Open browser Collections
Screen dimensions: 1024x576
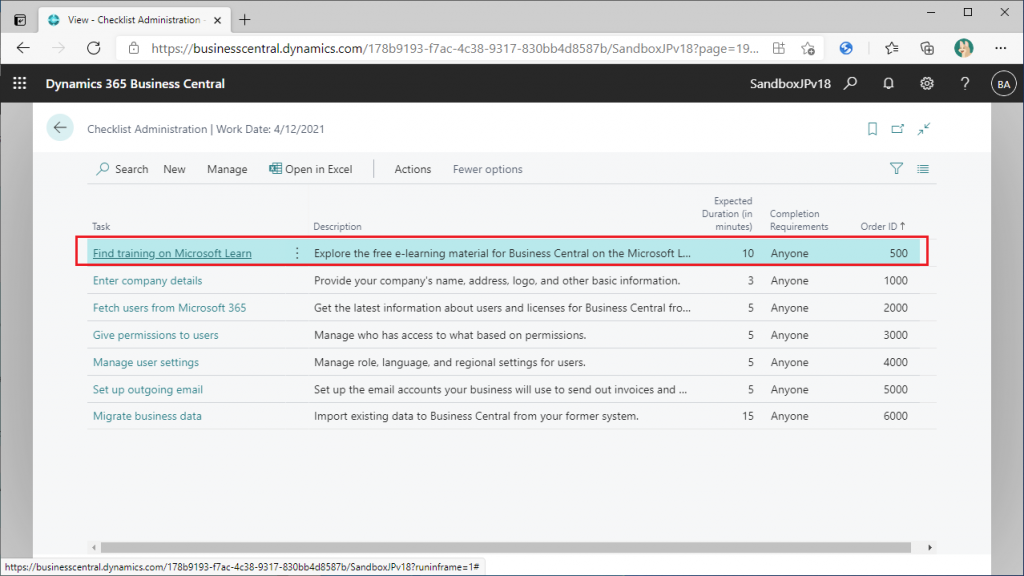[x=927, y=48]
